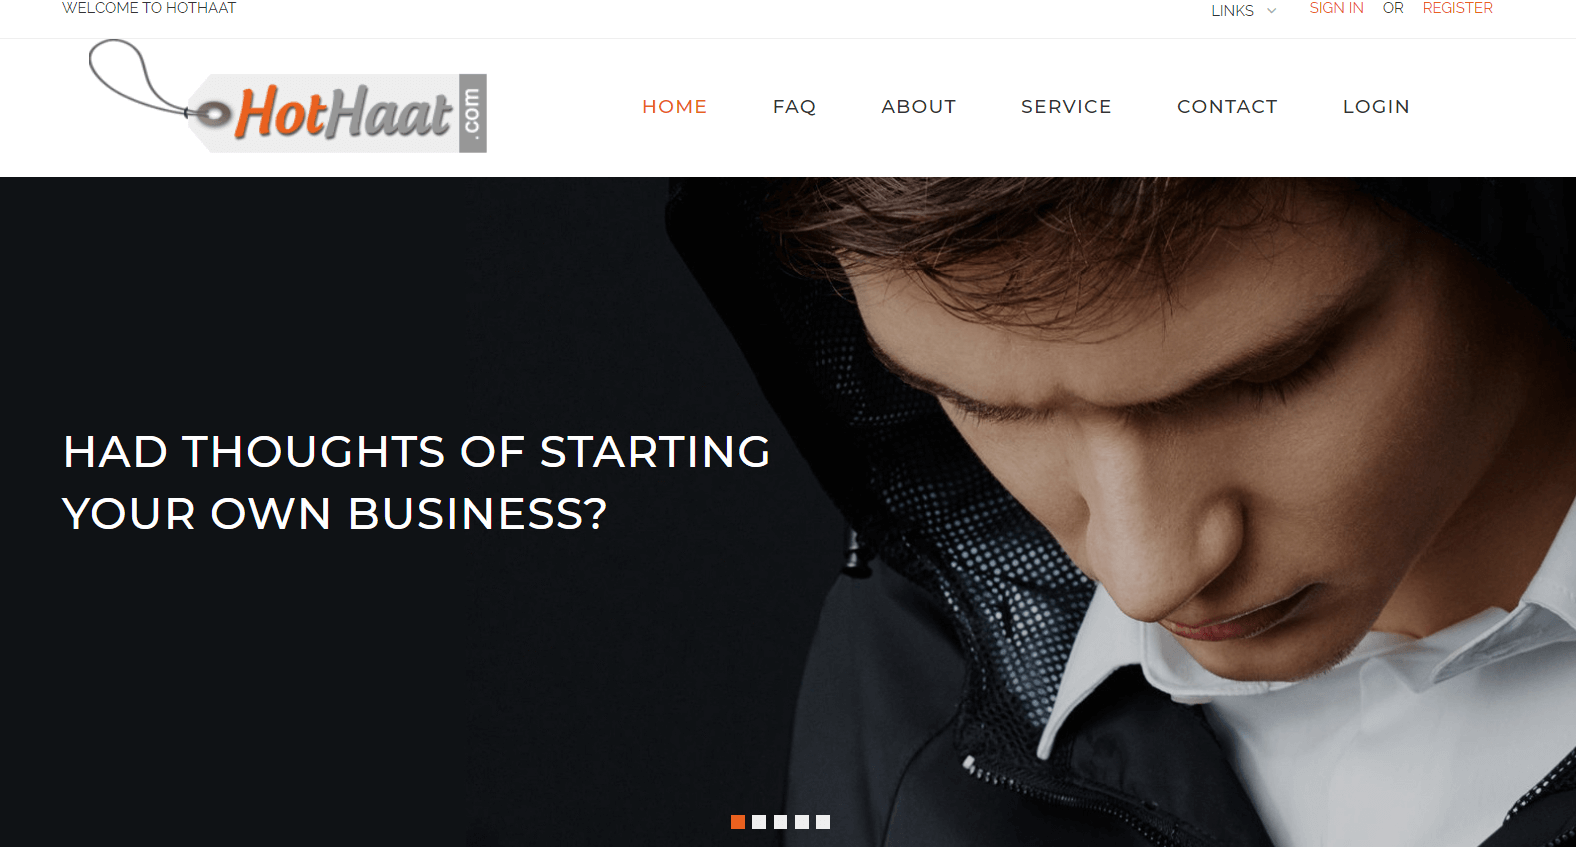Viewport: 1576px width, 847px height.
Task: Click the hero banner headline text
Action: coord(416,482)
